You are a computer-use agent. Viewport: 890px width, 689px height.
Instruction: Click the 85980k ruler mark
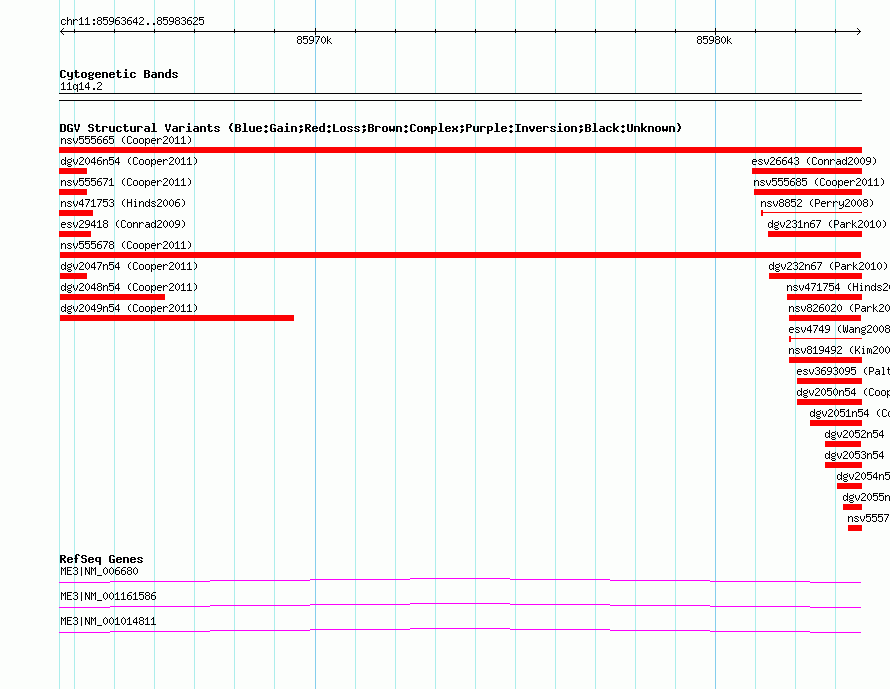click(x=714, y=40)
